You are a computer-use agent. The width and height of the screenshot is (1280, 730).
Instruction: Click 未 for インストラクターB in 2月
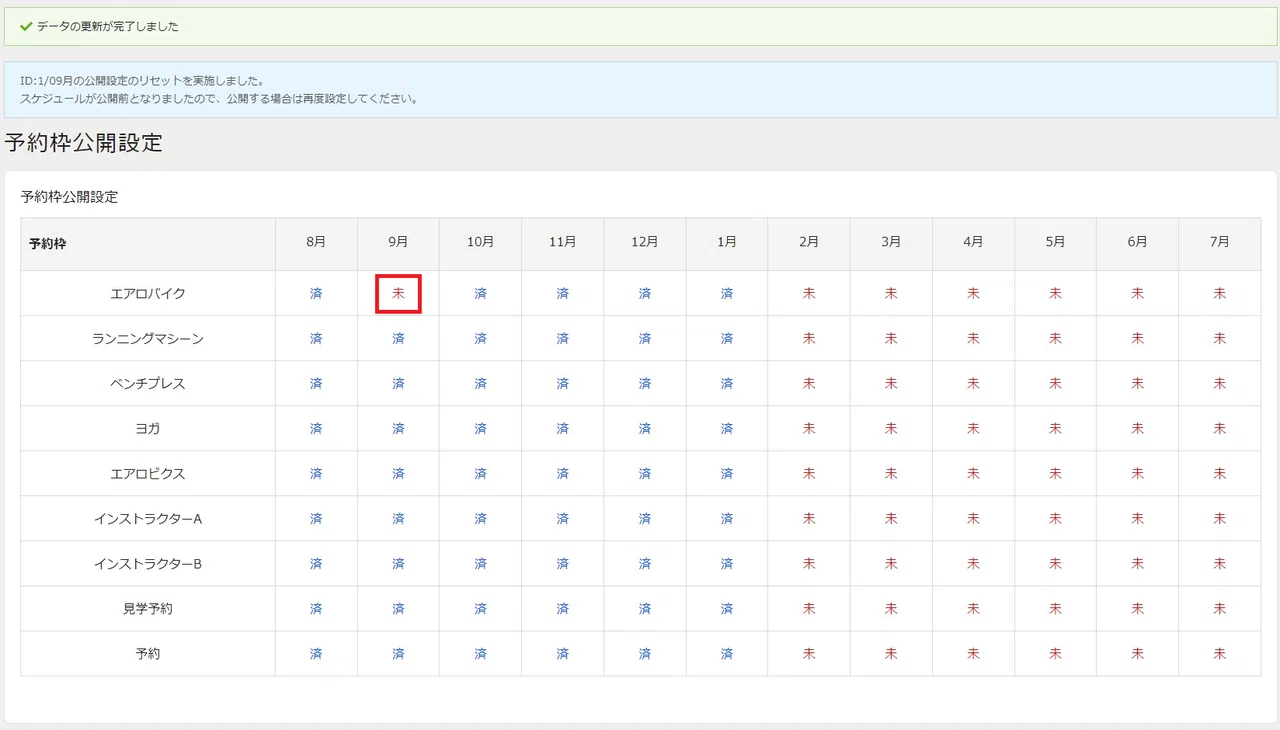pos(809,564)
